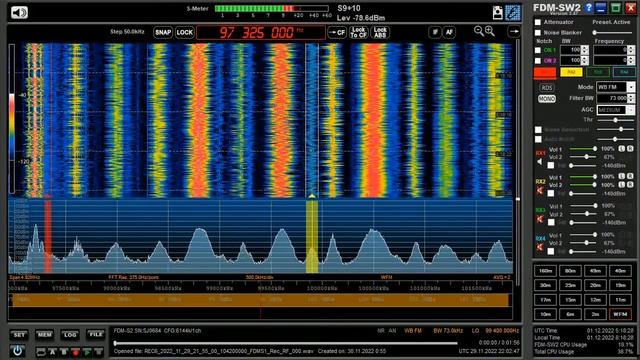Click the green play button
This screenshot has width=640, height=360.
87,352
